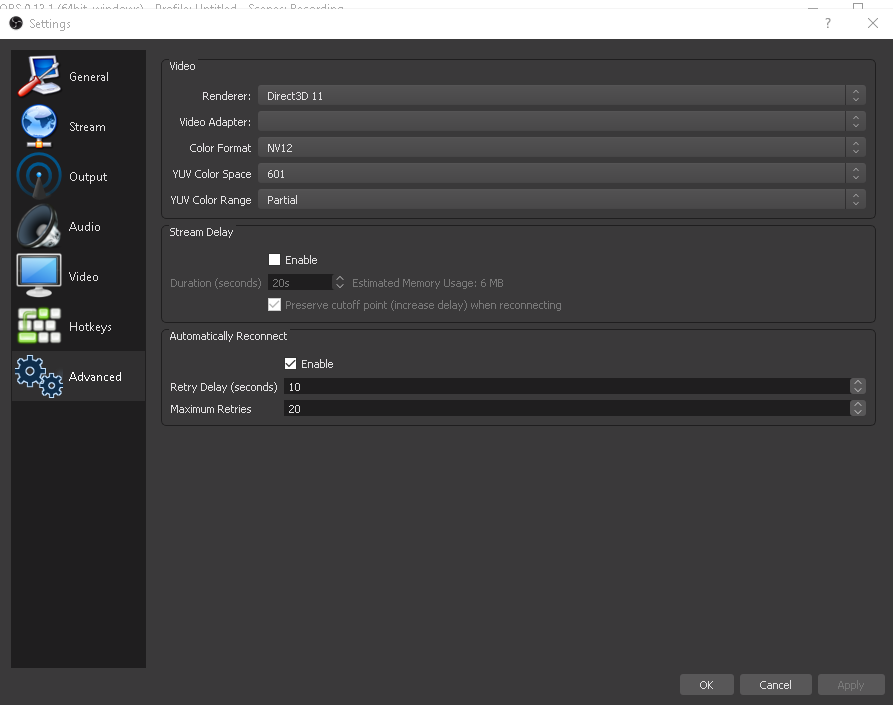This screenshot has width=893, height=705.
Task: Click the Retry Delay stepper arrows
Action: 858,386
